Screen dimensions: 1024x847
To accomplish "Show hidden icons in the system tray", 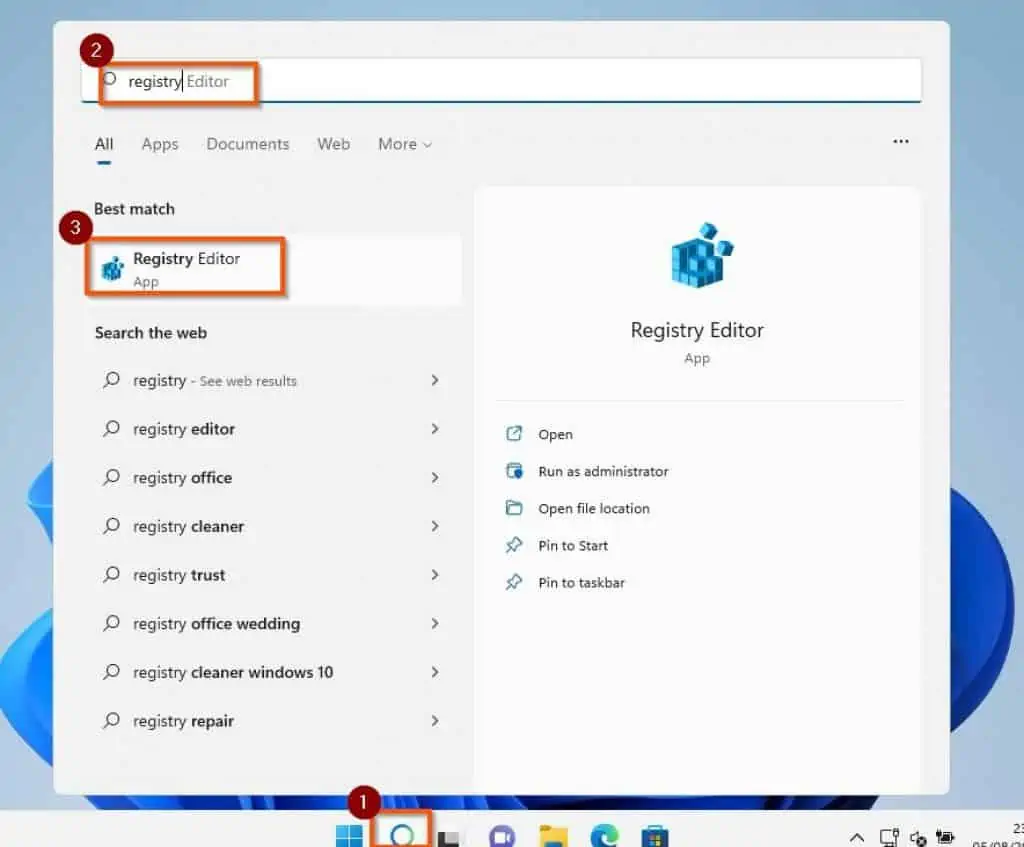I will [856, 838].
